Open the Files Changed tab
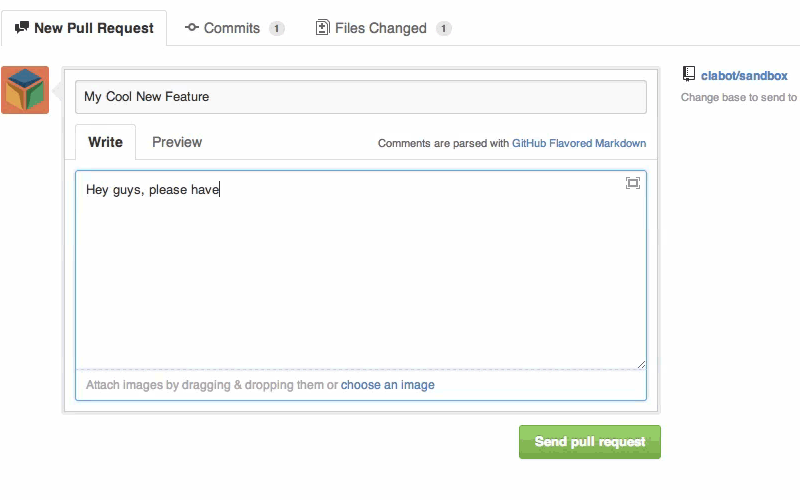Image resolution: width=800 pixels, height=500 pixels. click(384, 28)
